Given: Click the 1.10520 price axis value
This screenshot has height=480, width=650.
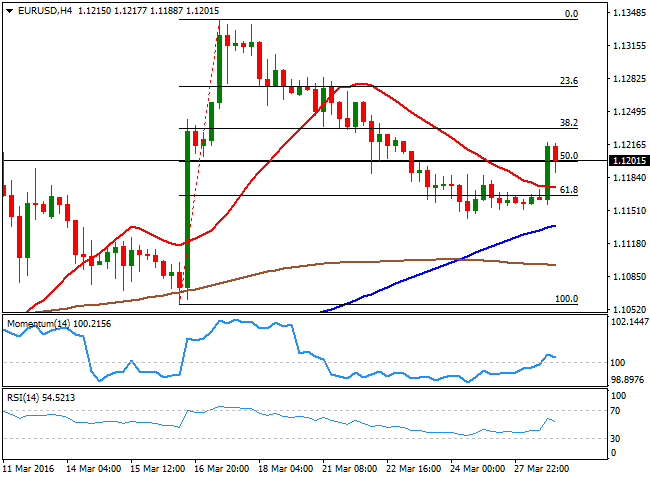Looking at the screenshot, I should [x=629, y=310].
